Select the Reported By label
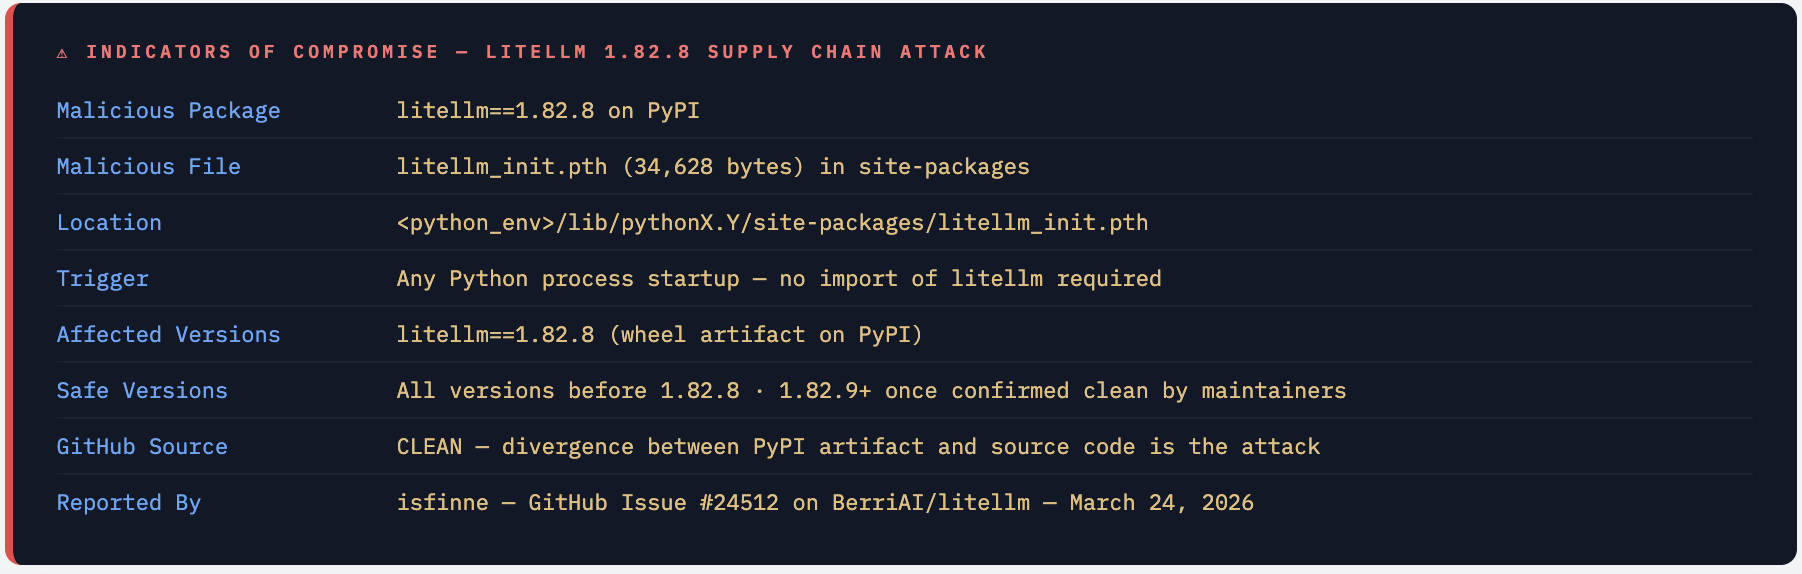Image resolution: width=1802 pixels, height=574 pixels. click(x=128, y=503)
